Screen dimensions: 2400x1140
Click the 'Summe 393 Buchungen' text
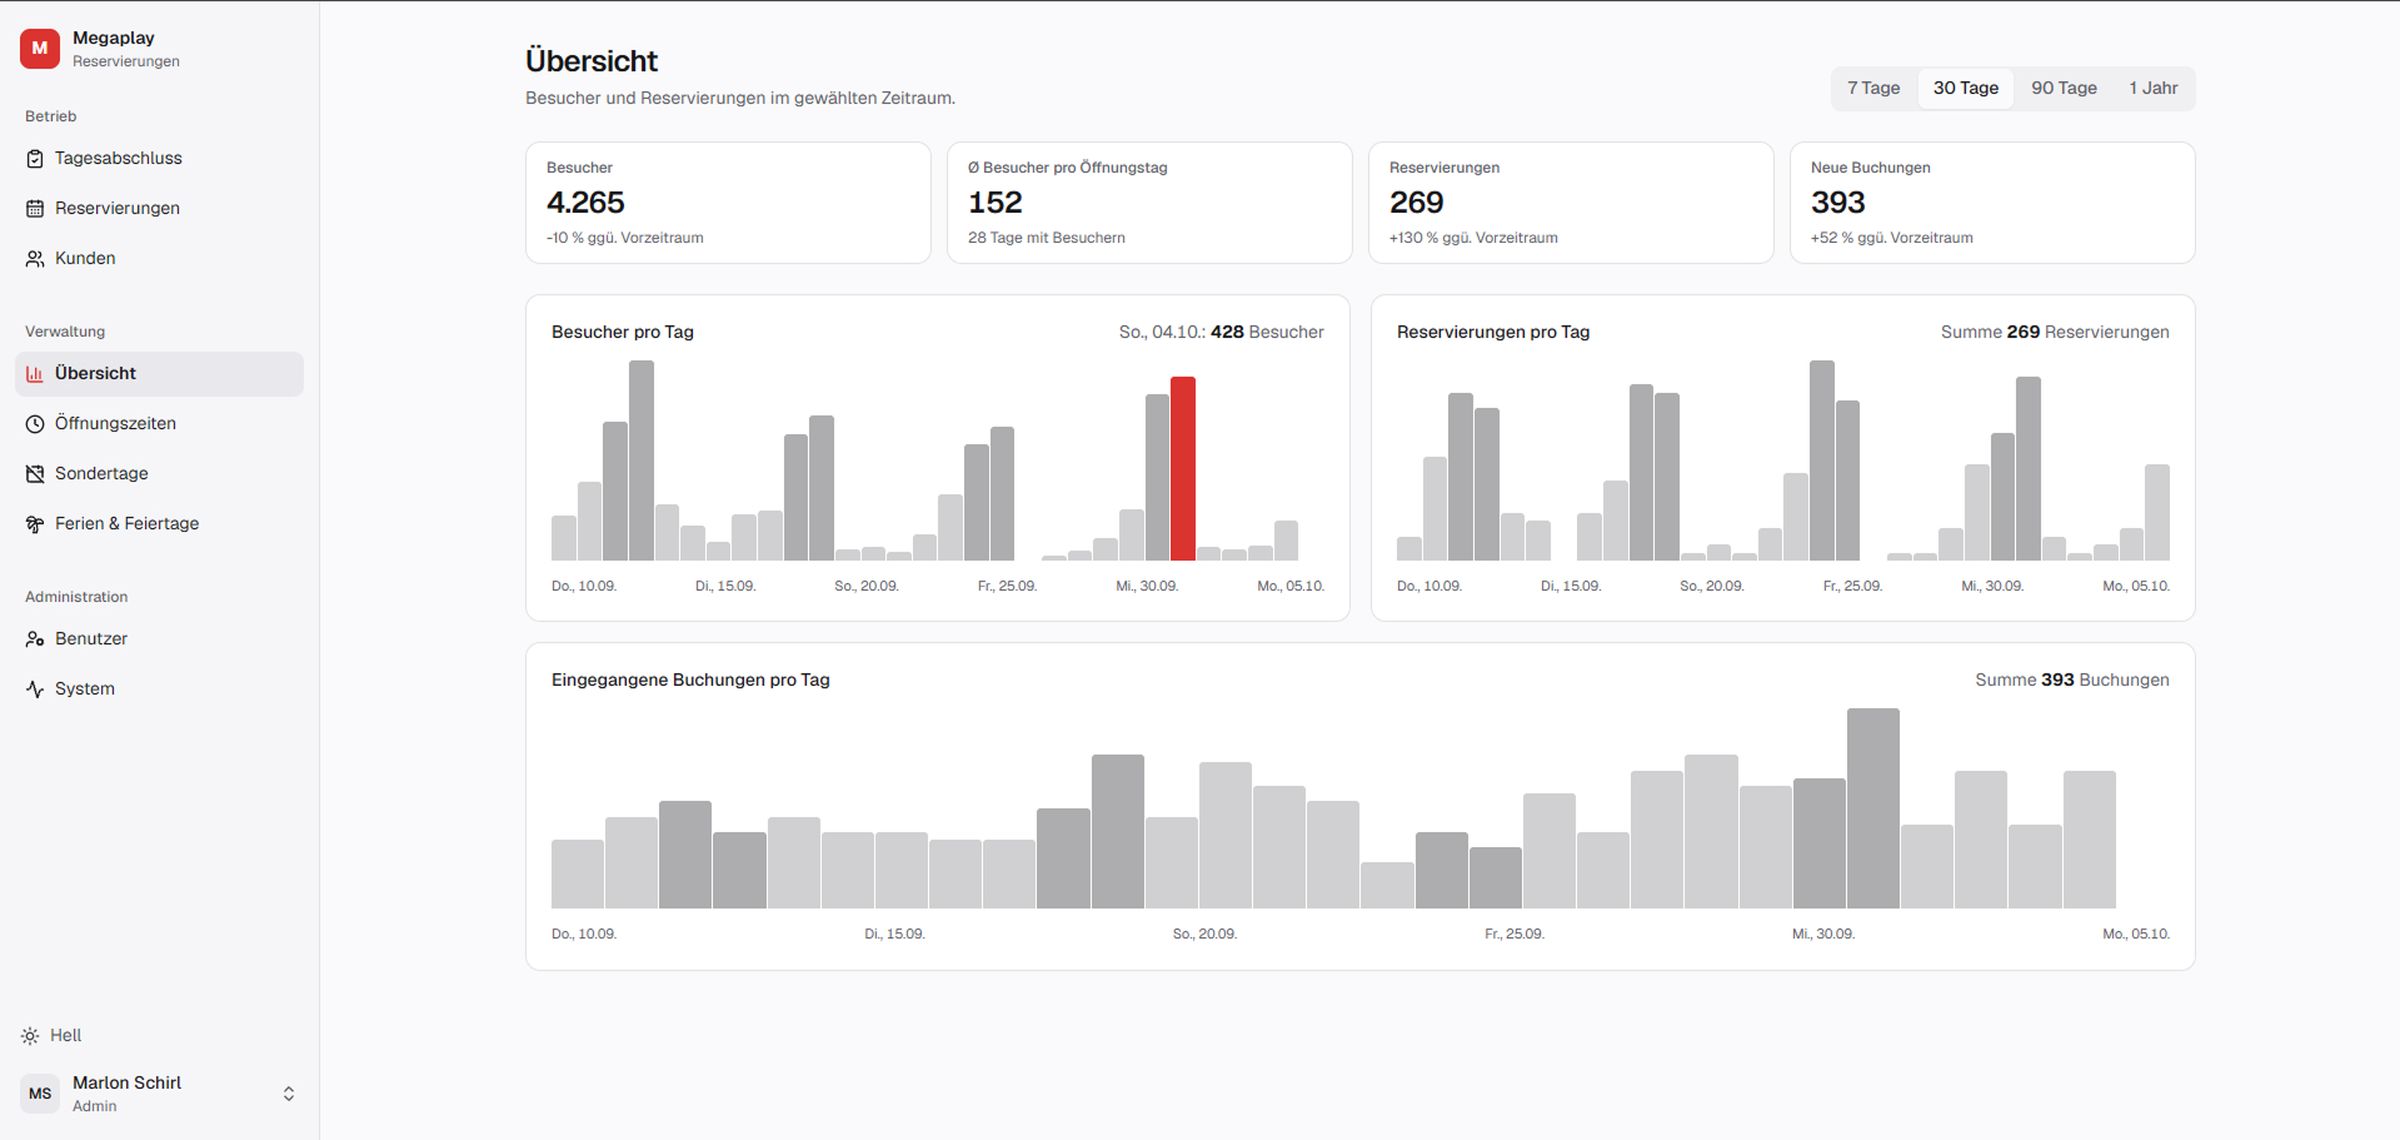pyautogui.click(x=2072, y=680)
